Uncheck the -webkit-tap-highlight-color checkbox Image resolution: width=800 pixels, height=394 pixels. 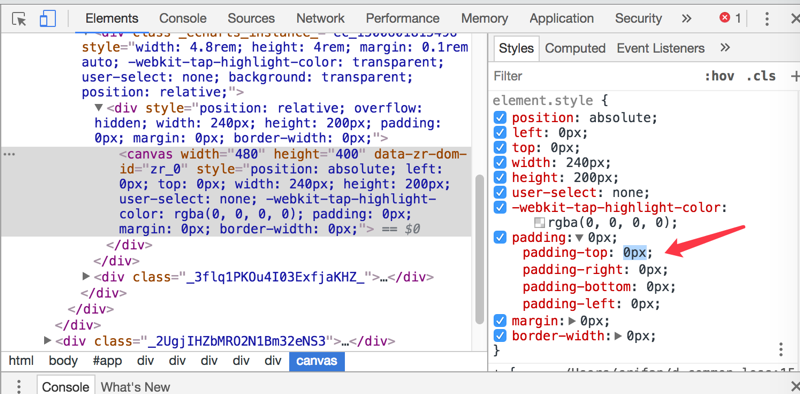[x=500, y=208]
